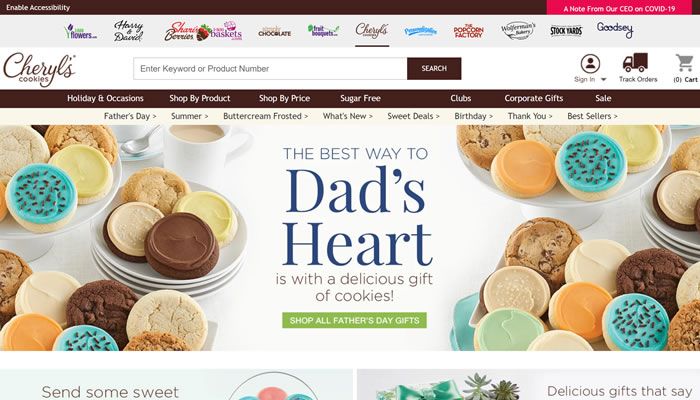Screen dimensions: 700x400
Task: Open the 1-800-Flowers brand logo
Action: [80, 31]
